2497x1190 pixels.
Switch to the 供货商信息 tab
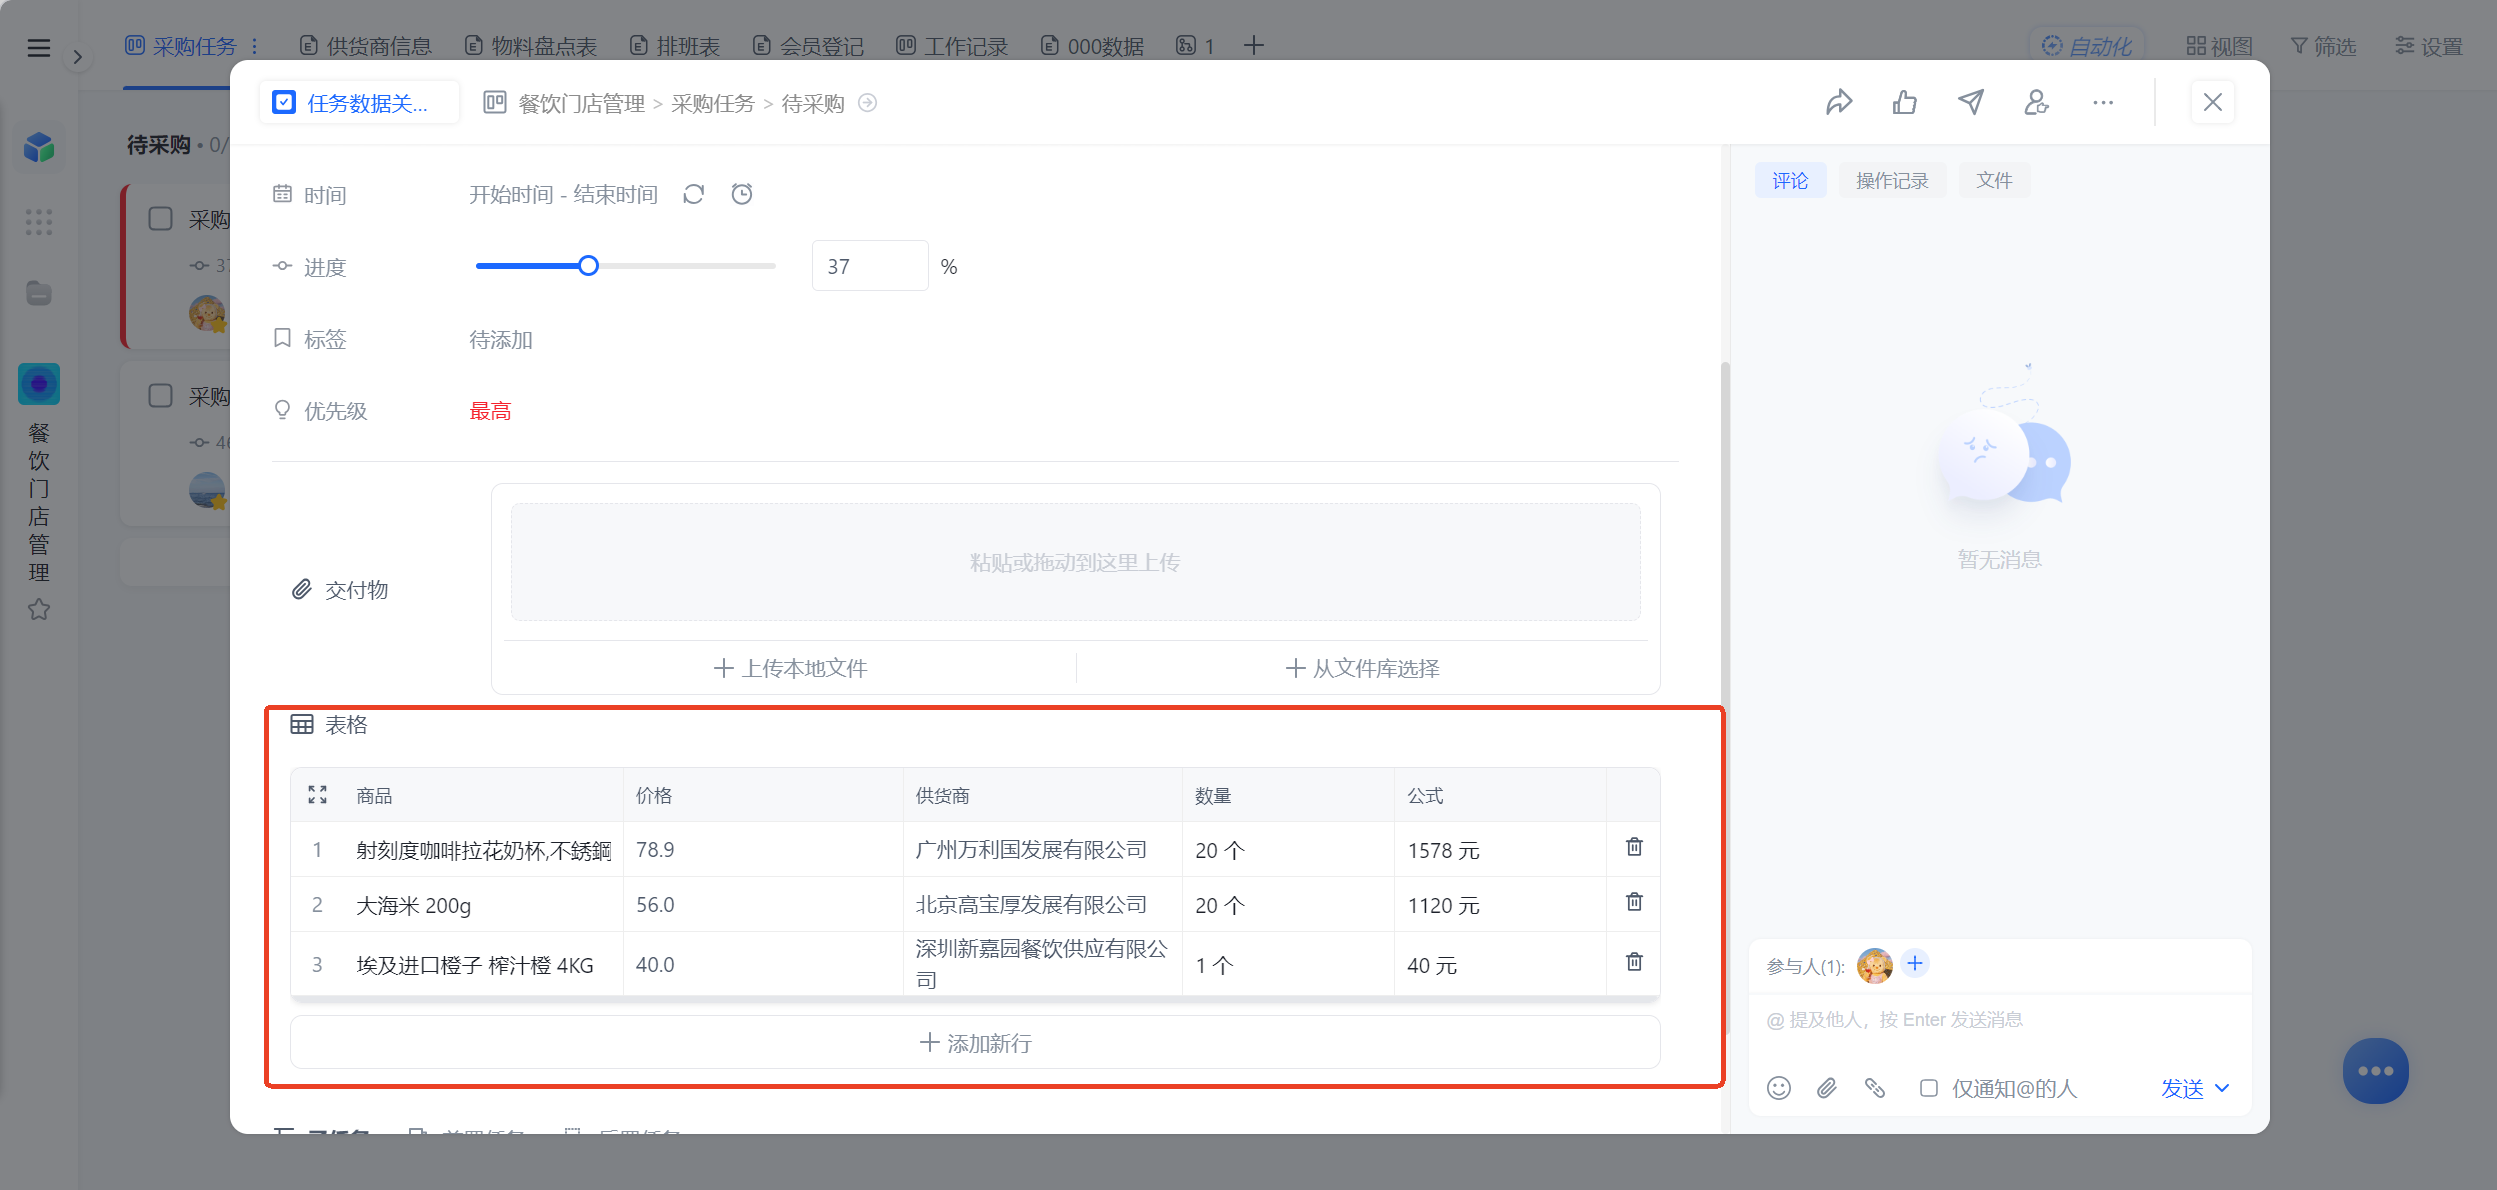coord(366,46)
